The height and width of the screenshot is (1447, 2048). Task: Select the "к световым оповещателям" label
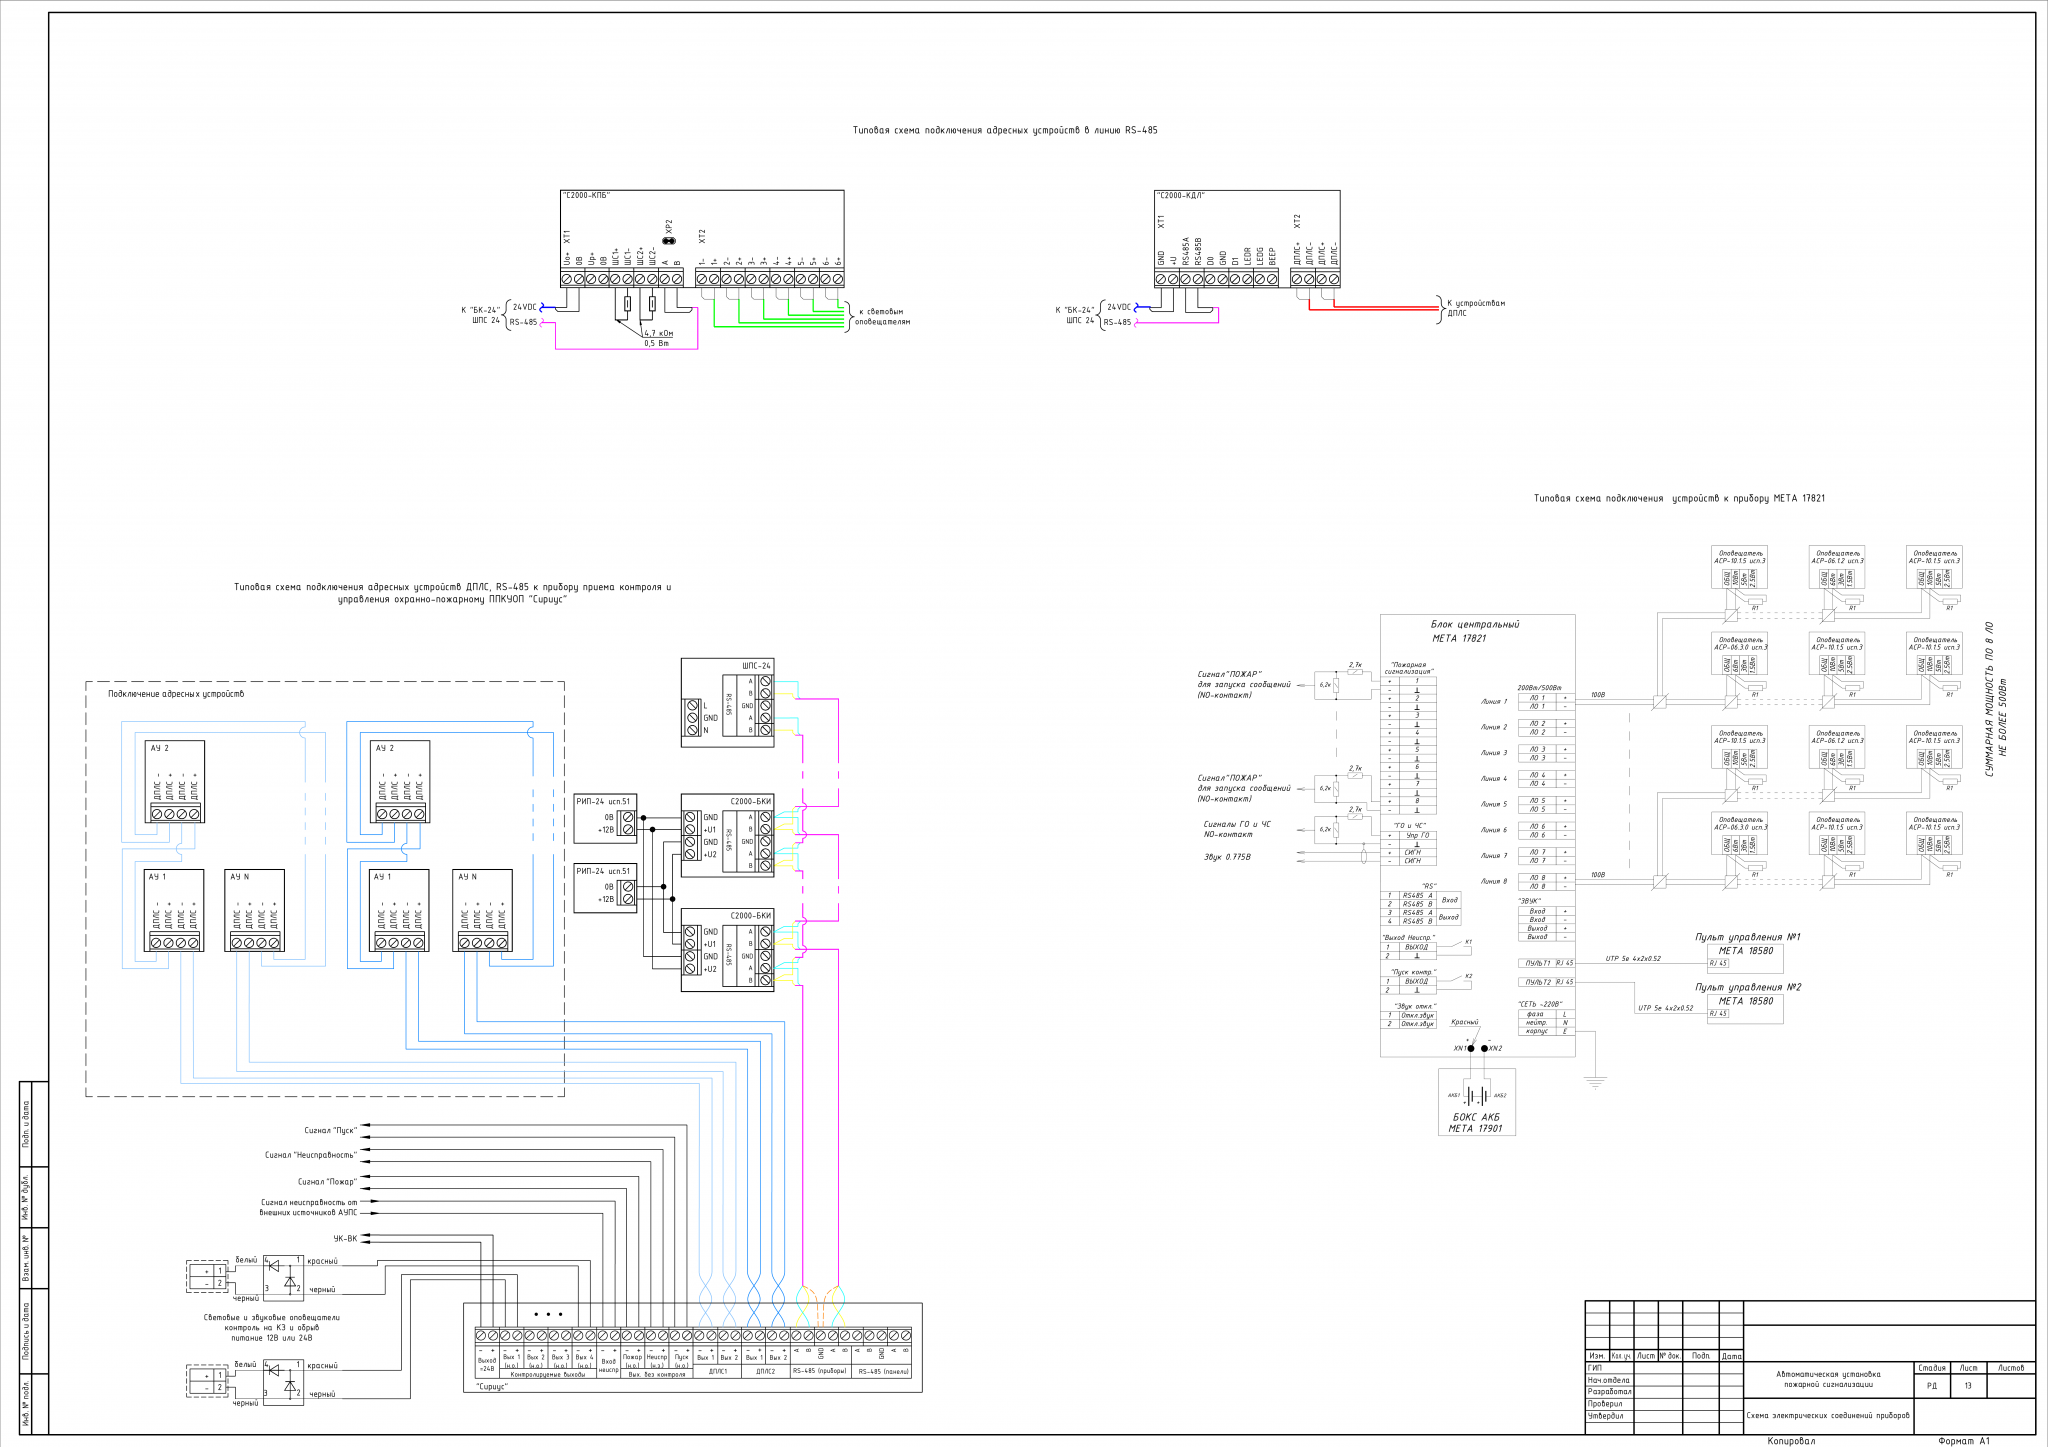[x=883, y=317]
